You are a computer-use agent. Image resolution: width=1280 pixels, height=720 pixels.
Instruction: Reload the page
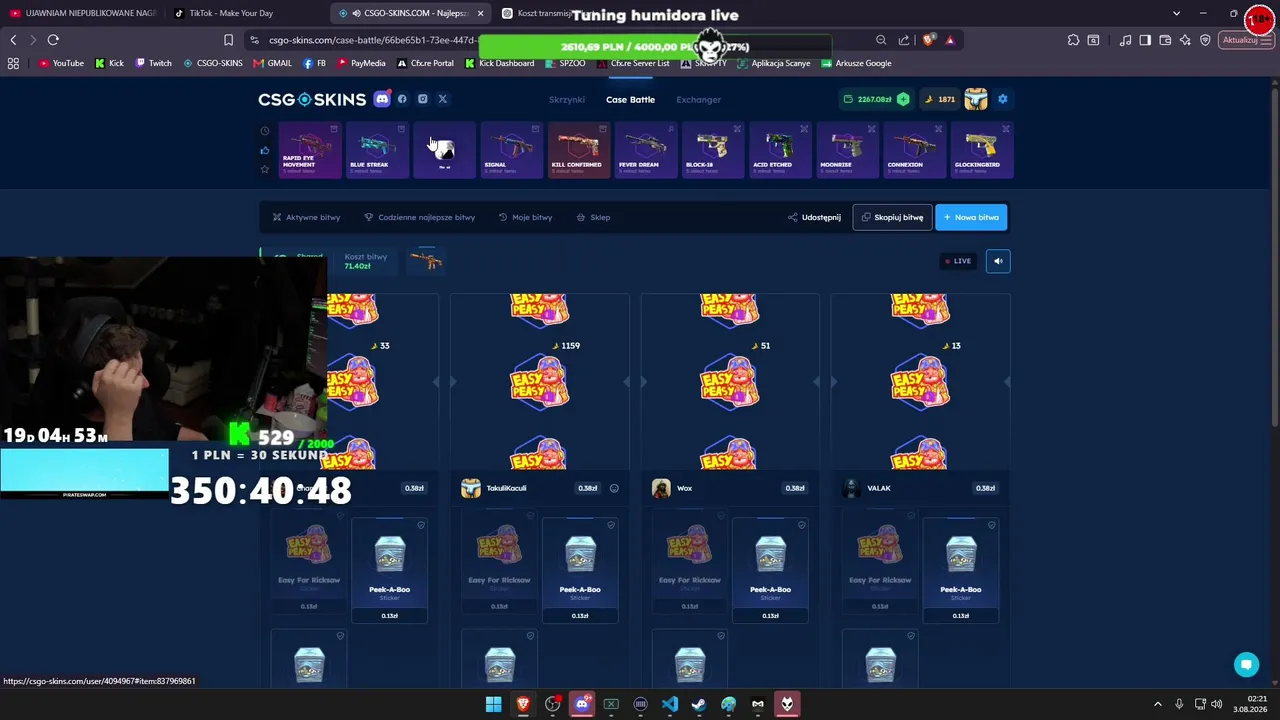(53, 40)
